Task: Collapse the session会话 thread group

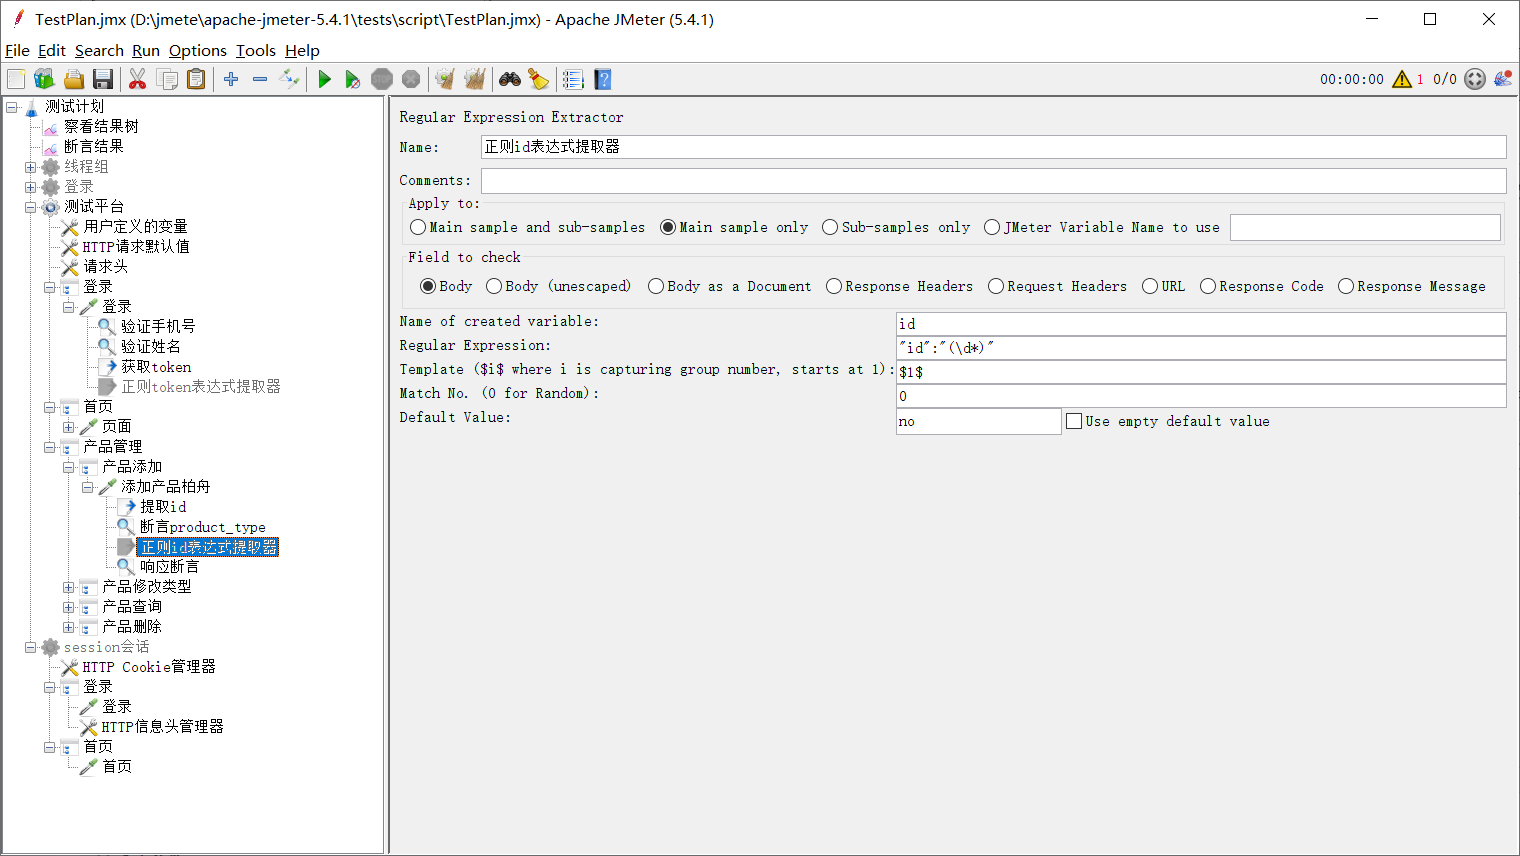Action: (31, 647)
